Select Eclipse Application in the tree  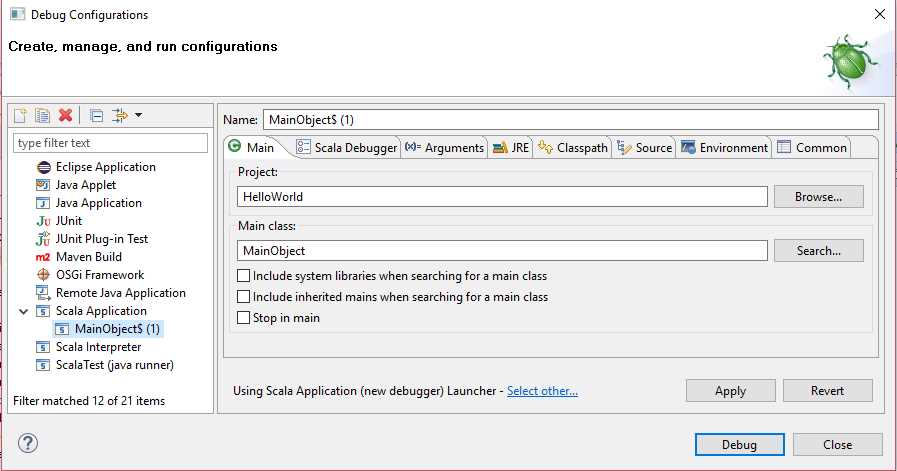[106, 167]
